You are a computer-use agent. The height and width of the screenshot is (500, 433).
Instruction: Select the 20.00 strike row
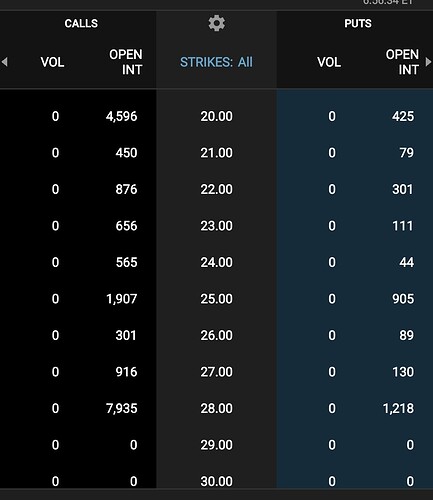coord(216,116)
